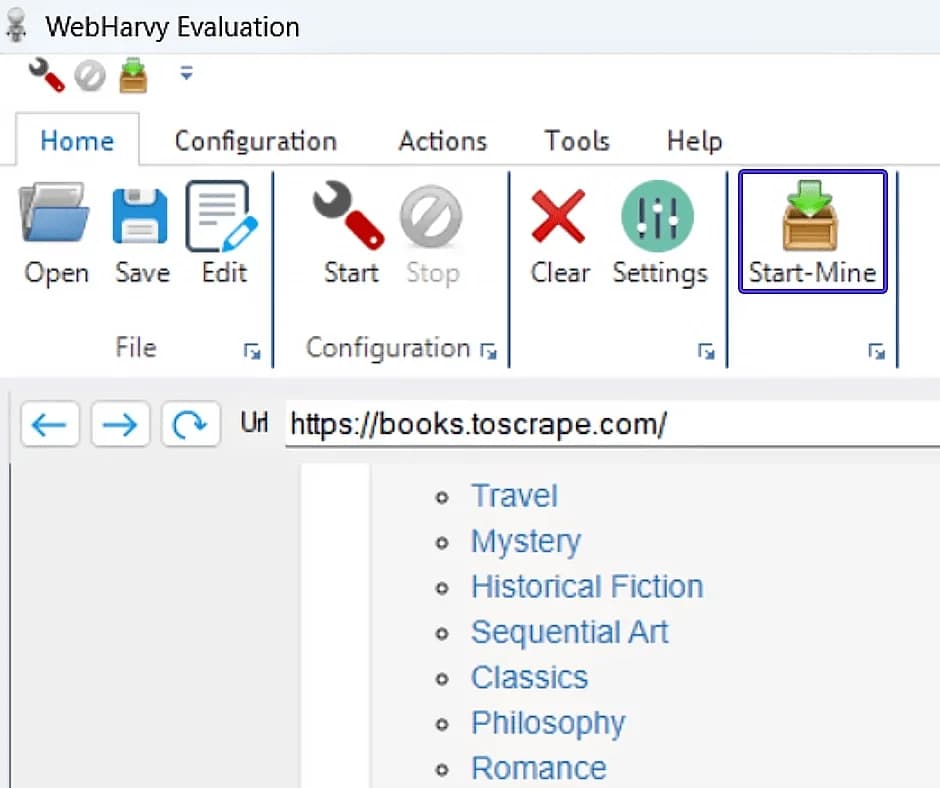Expand the File group dialog launcher
The image size is (940, 788).
point(252,350)
